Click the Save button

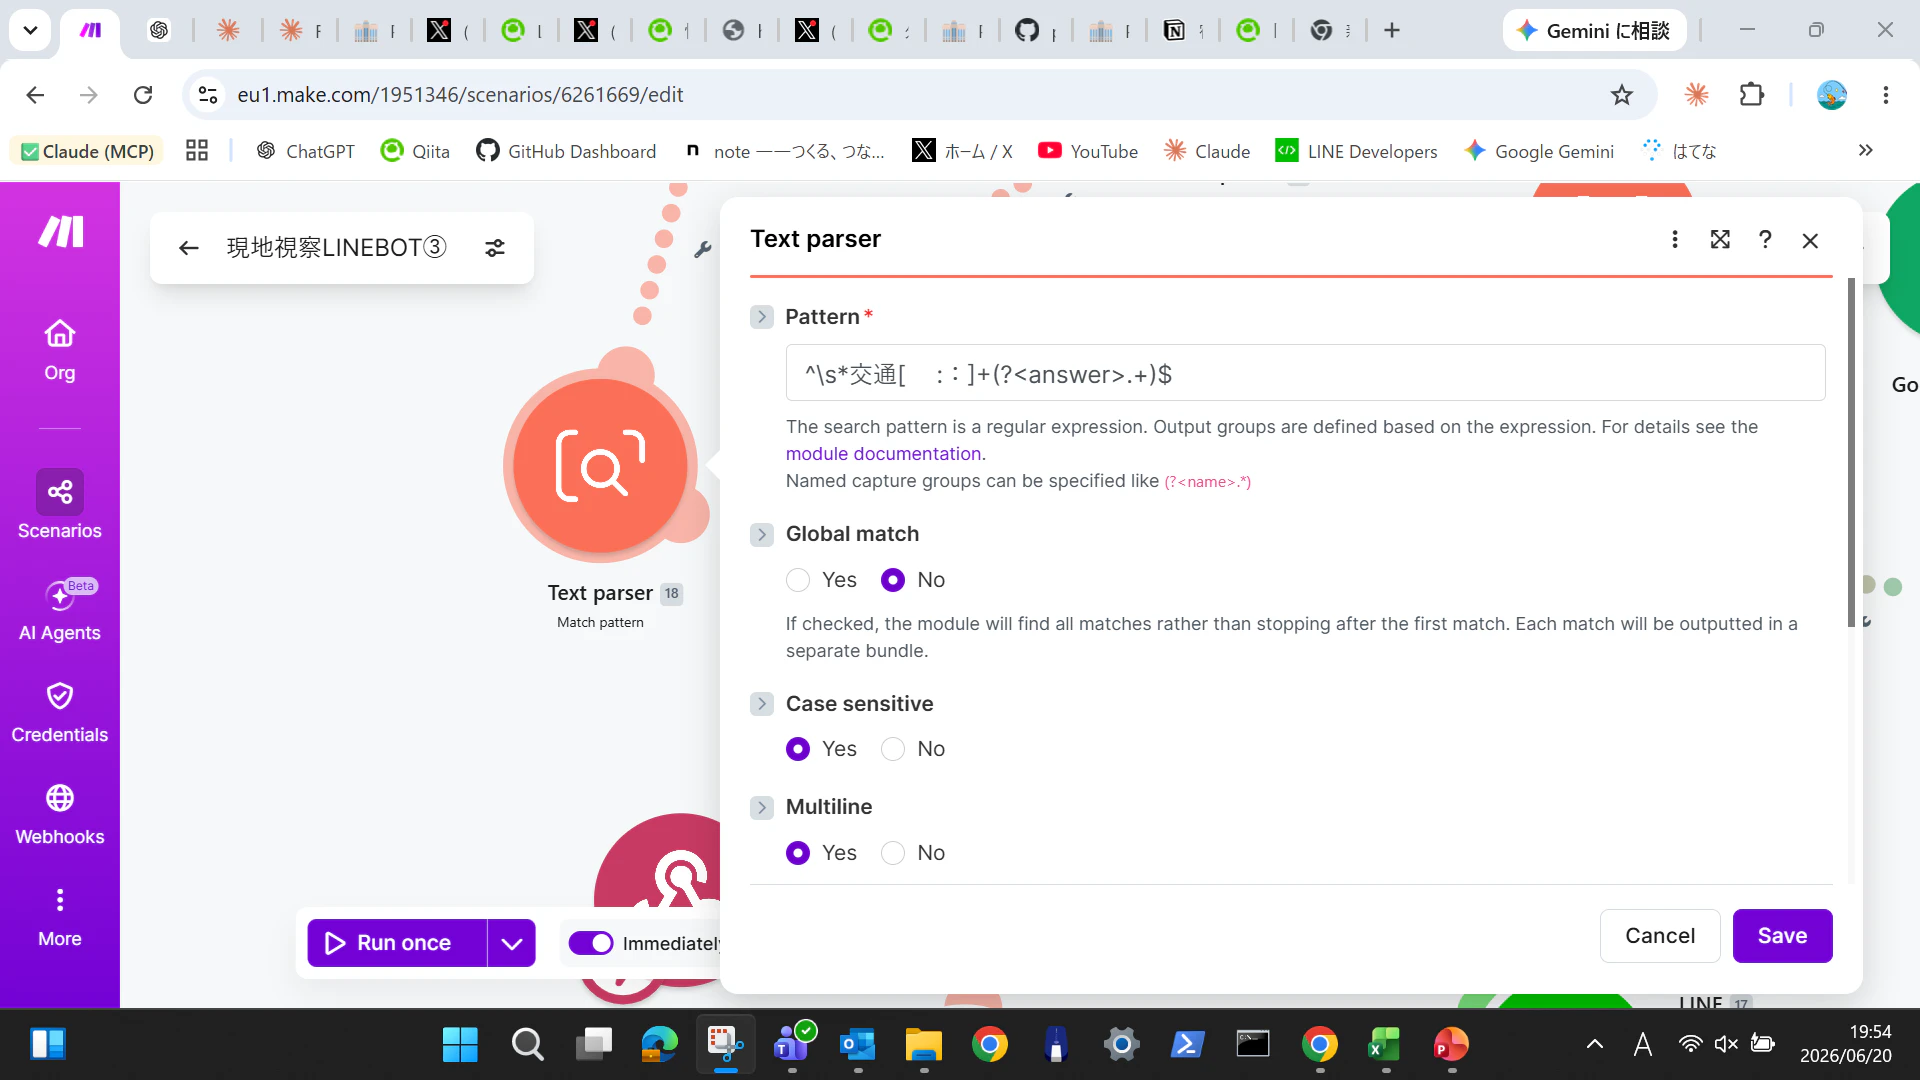[1782, 936]
